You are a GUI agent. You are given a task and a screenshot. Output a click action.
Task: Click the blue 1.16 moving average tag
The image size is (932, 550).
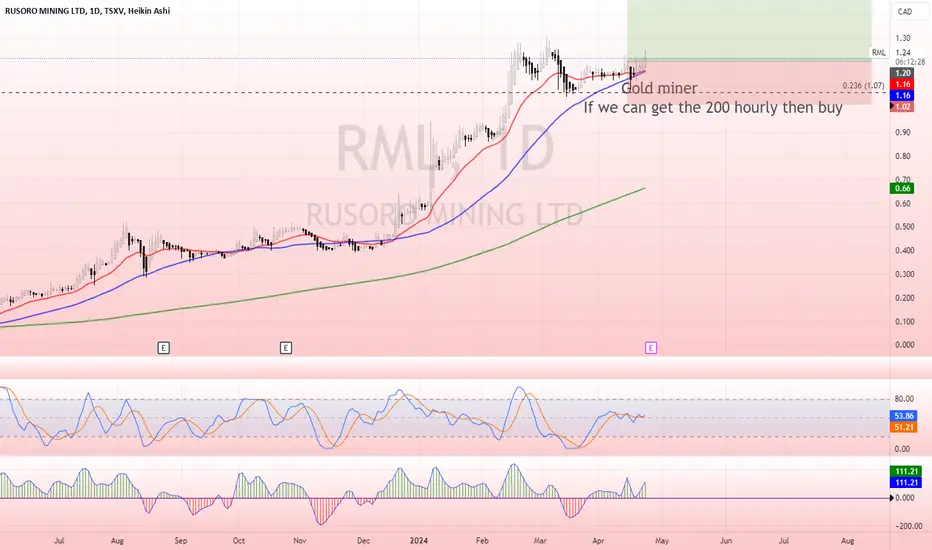tap(903, 96)
